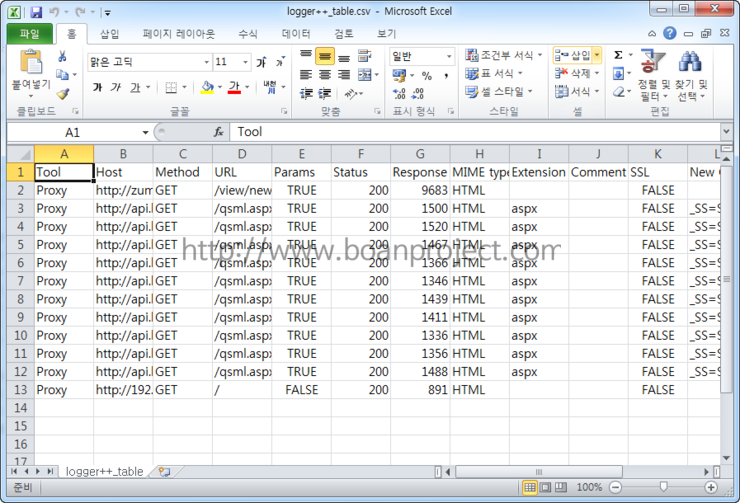Open 찾기 및 선택 find and select

tap(691, 75)
